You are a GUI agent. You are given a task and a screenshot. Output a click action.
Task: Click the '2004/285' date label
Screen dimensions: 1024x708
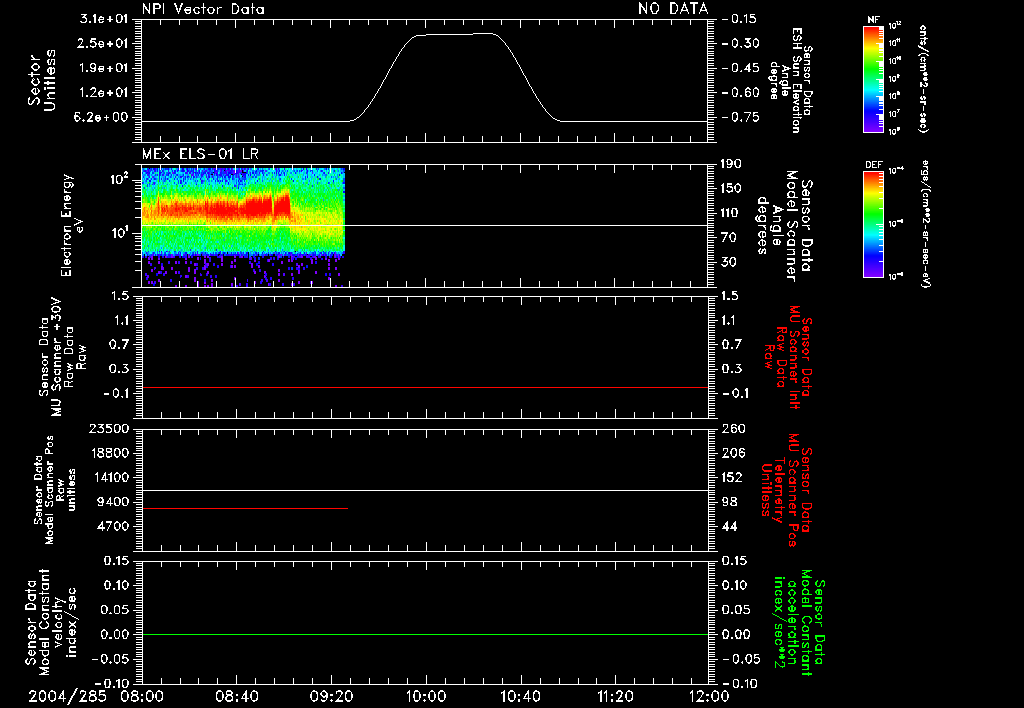point(67,696)
